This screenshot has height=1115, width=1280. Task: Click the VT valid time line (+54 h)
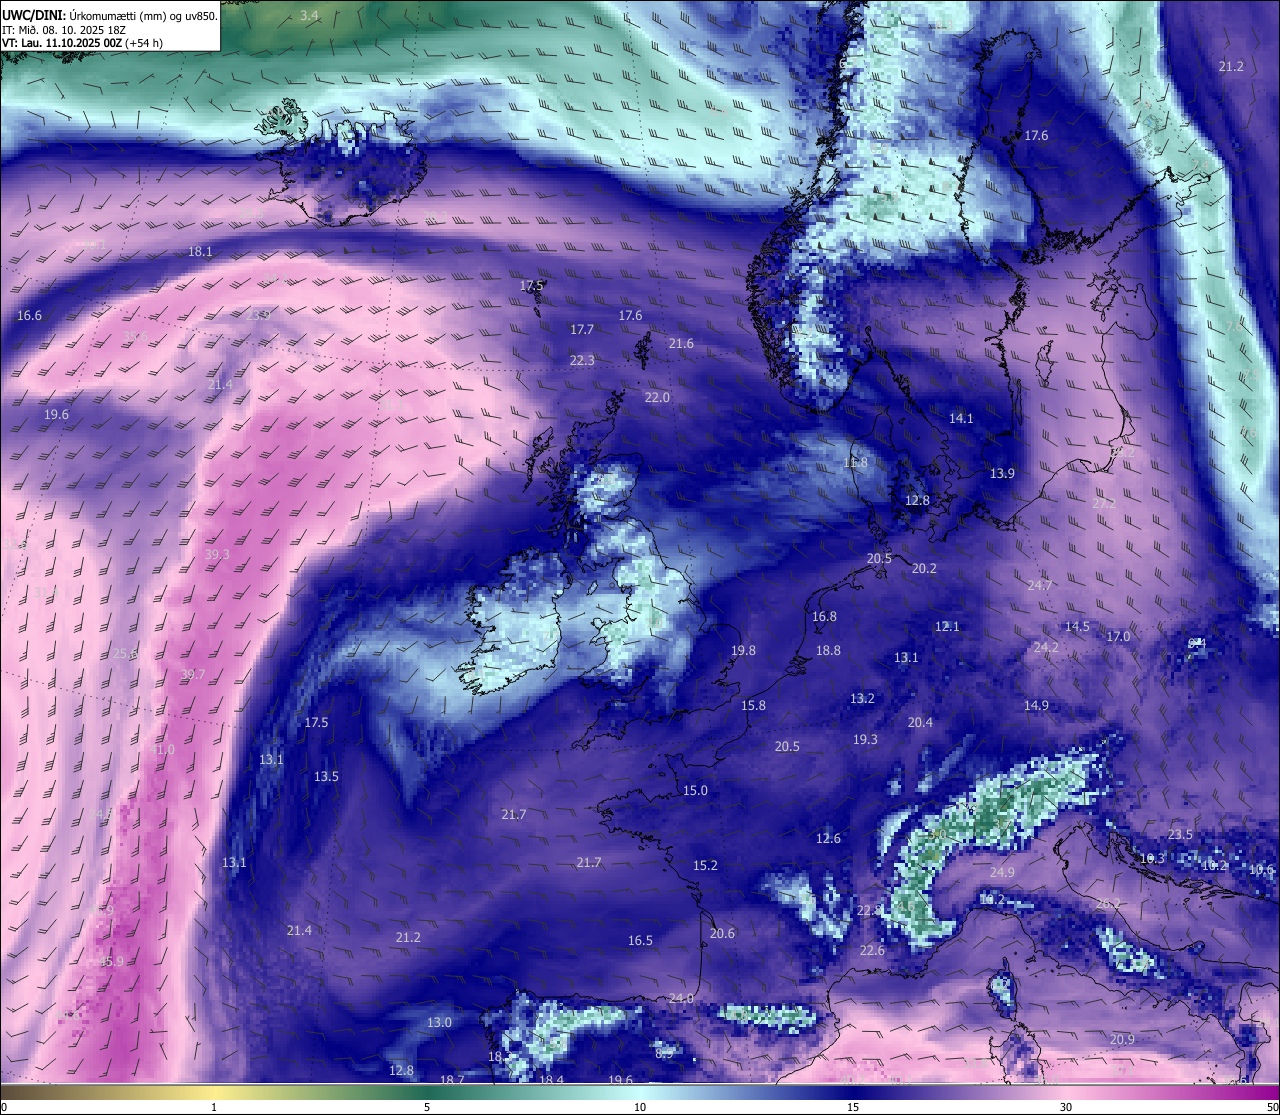click(x=82, y=43)
